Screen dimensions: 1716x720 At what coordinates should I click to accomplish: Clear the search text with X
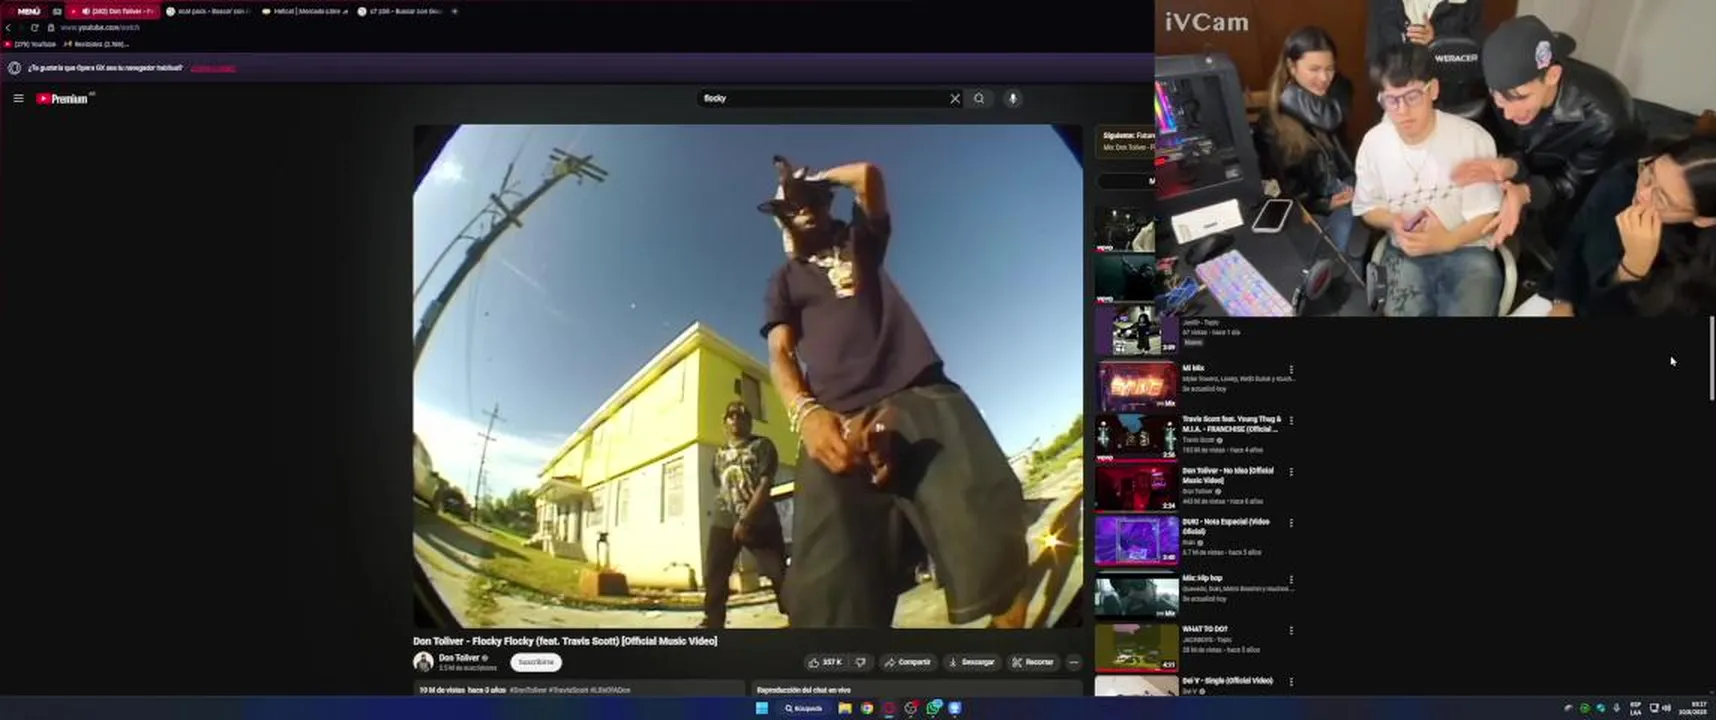point(955,98)
